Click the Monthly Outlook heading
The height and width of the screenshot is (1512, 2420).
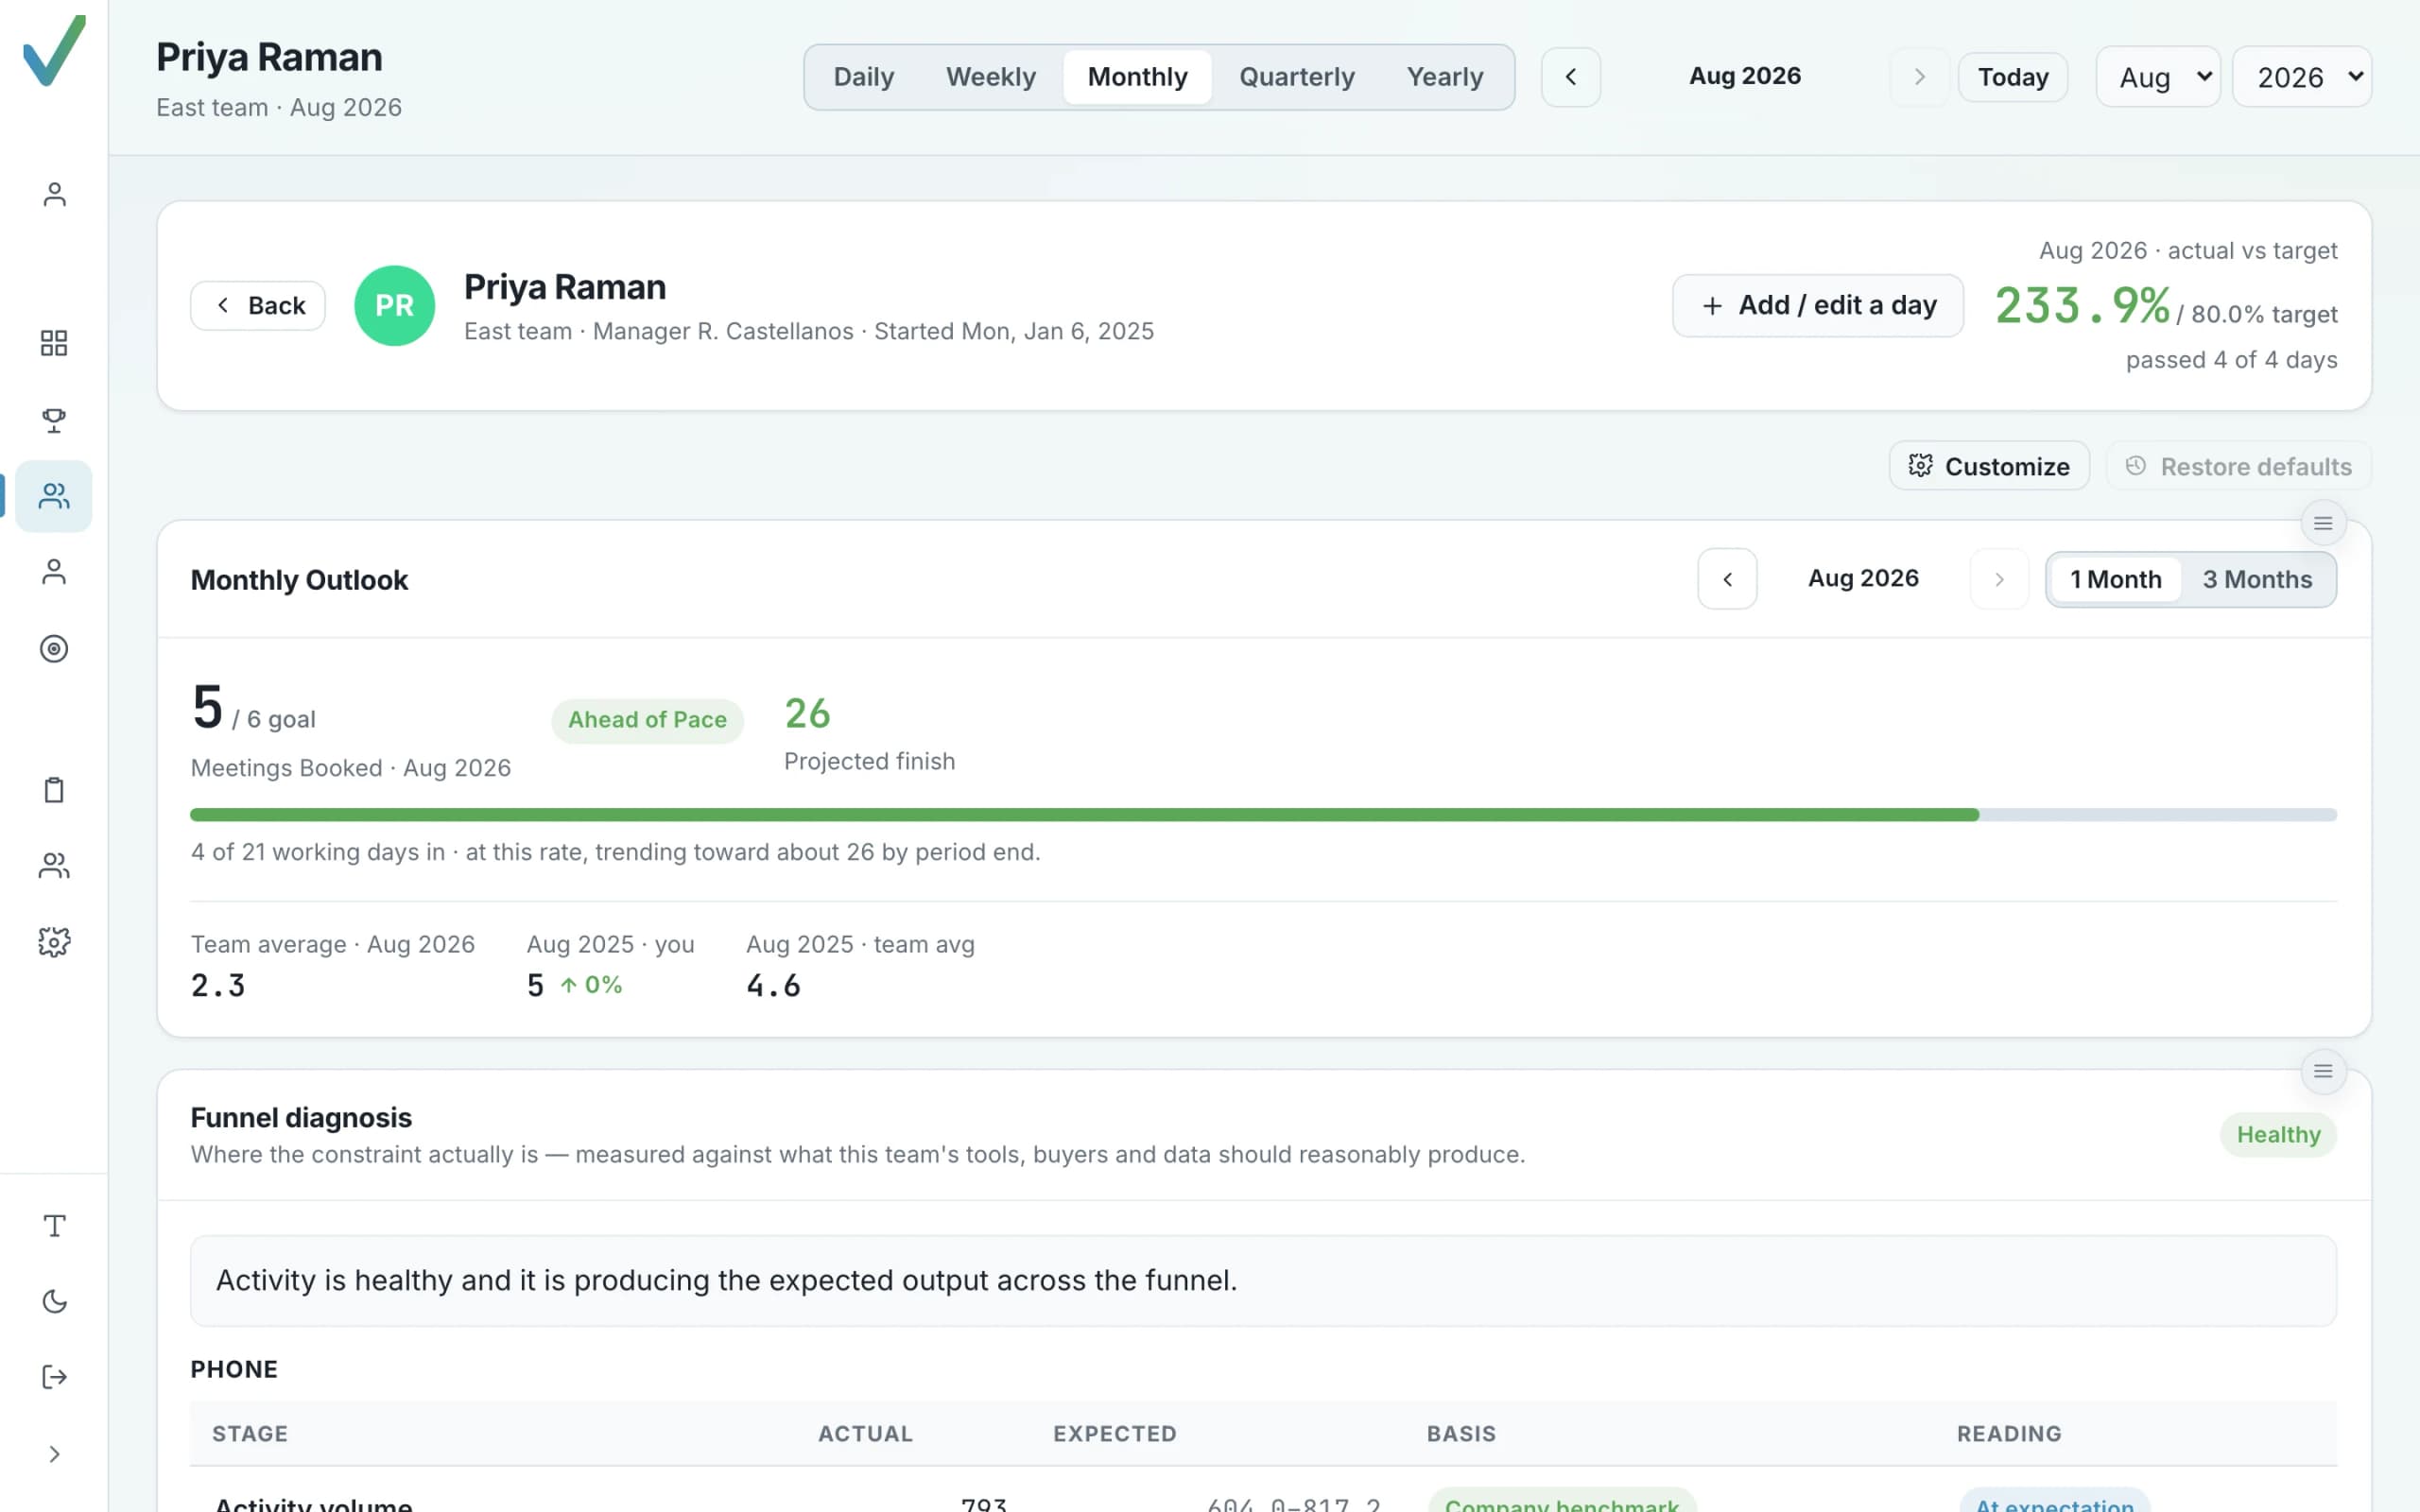pos(299,580)
